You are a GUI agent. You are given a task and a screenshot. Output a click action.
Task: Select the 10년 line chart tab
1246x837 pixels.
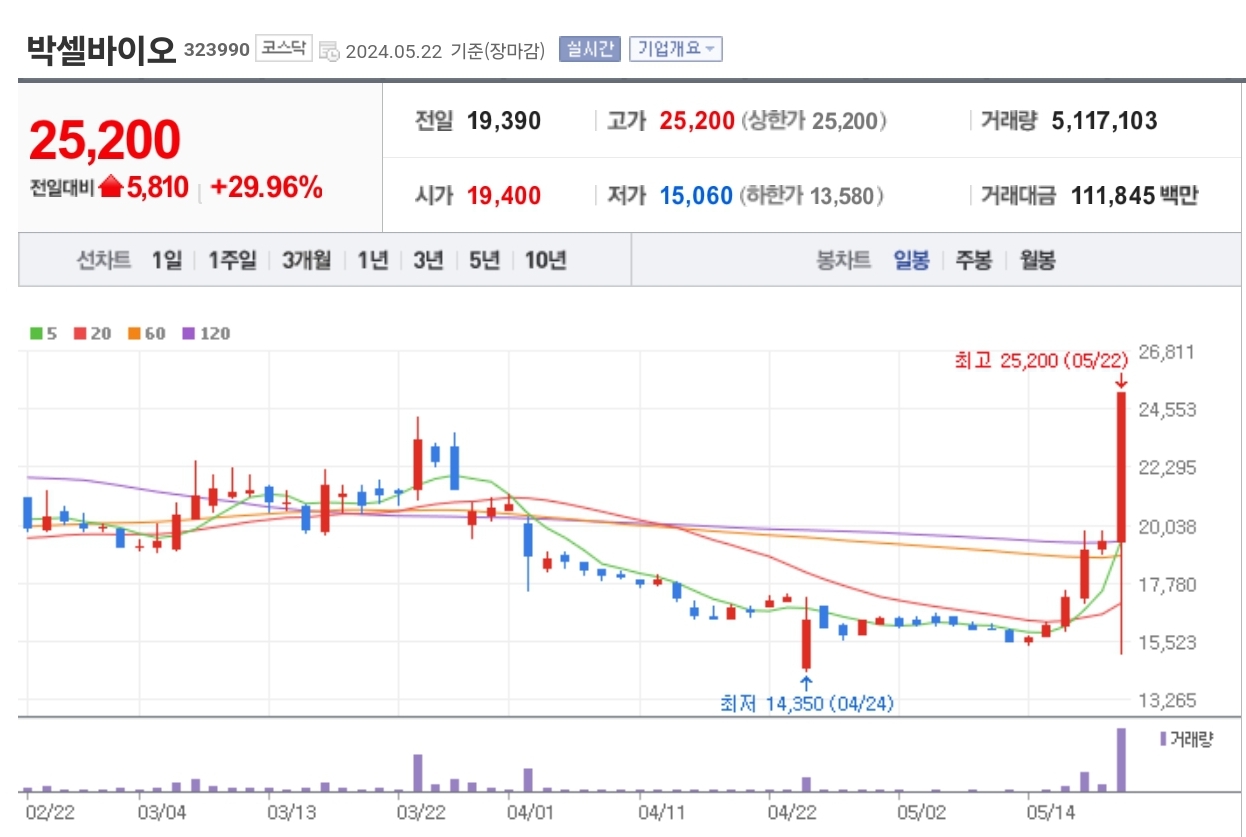545,261
